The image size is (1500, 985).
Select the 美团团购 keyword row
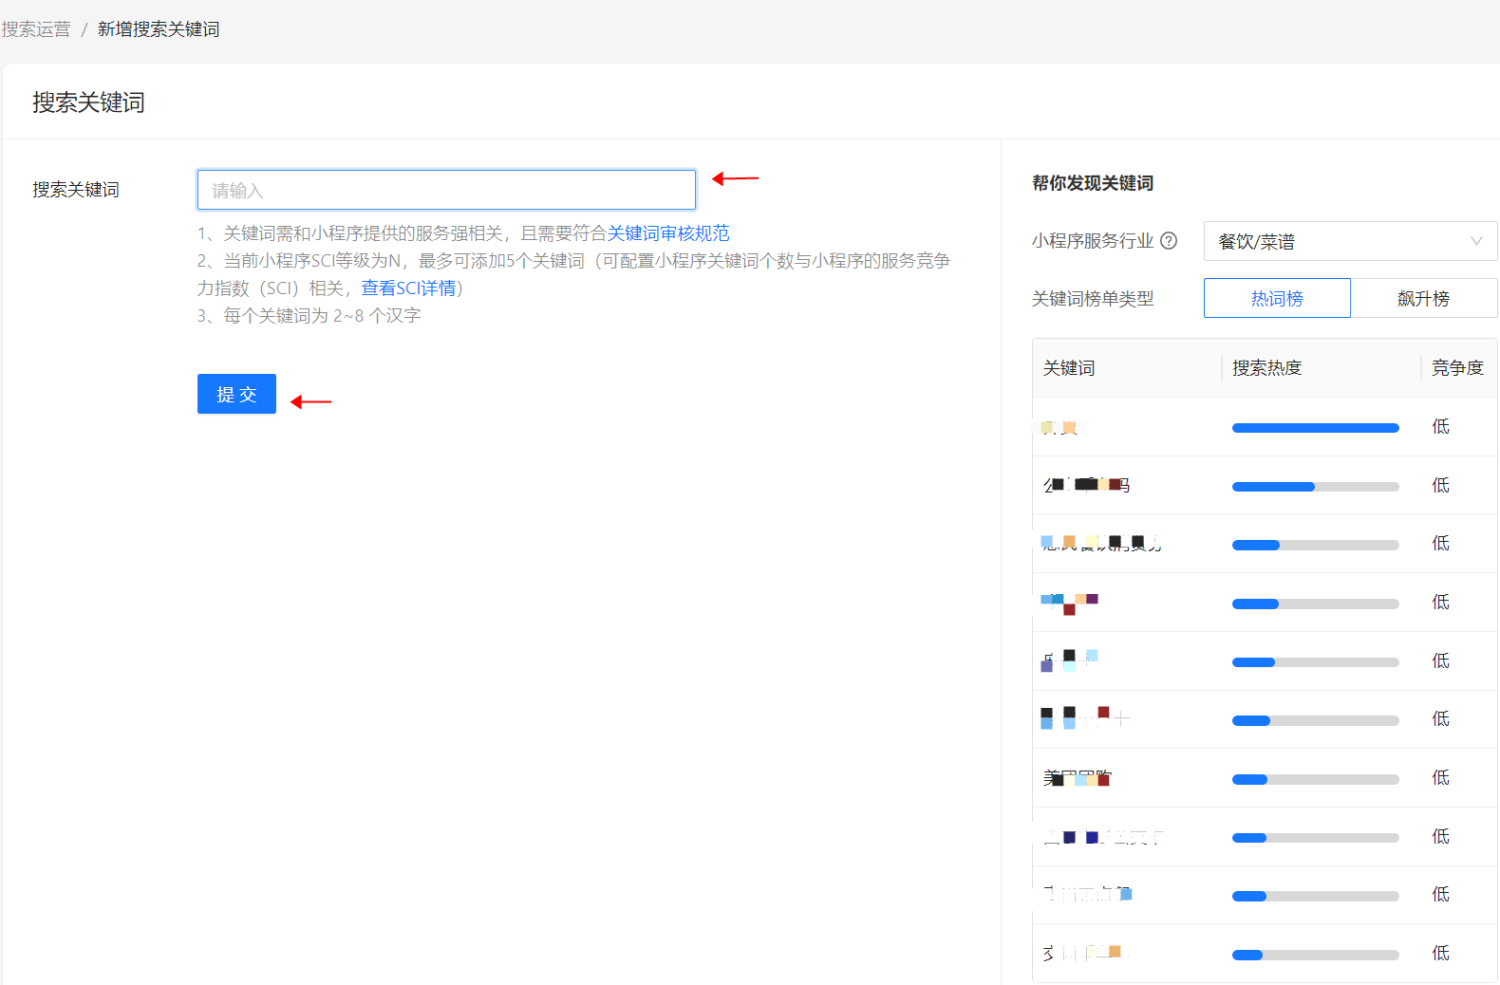(1076, 777)
